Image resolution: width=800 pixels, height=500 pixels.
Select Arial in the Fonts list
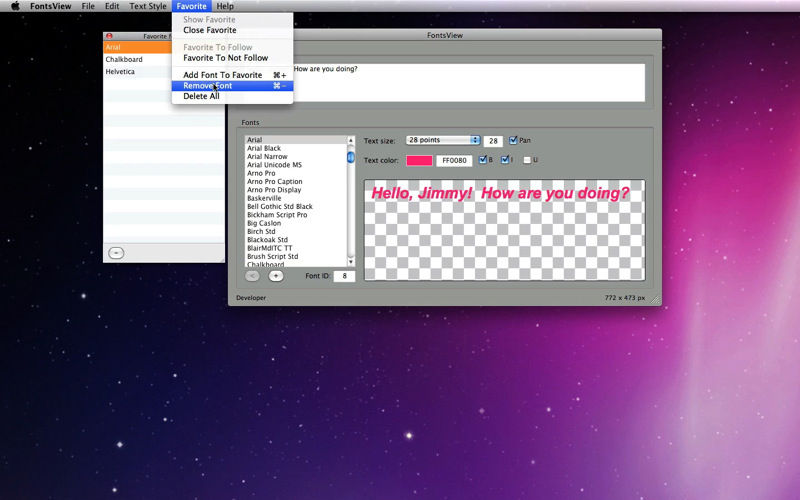pos(296,140)
